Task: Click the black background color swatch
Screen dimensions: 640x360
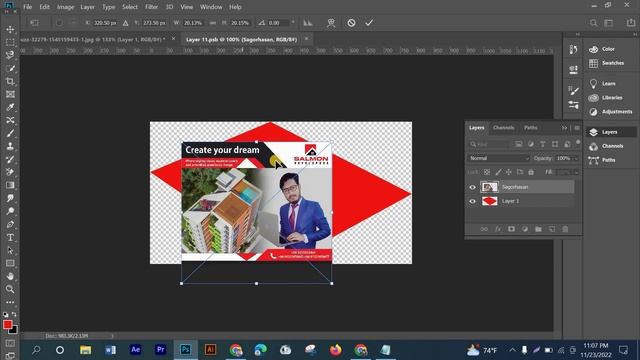Action: tap(14, 330)
